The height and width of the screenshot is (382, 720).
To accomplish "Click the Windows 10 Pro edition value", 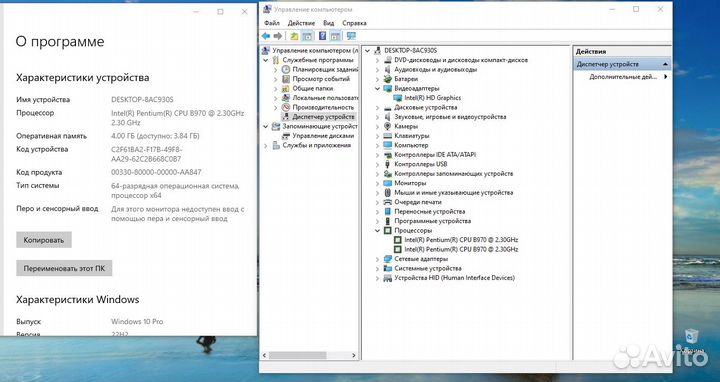I will pos(137,321).
